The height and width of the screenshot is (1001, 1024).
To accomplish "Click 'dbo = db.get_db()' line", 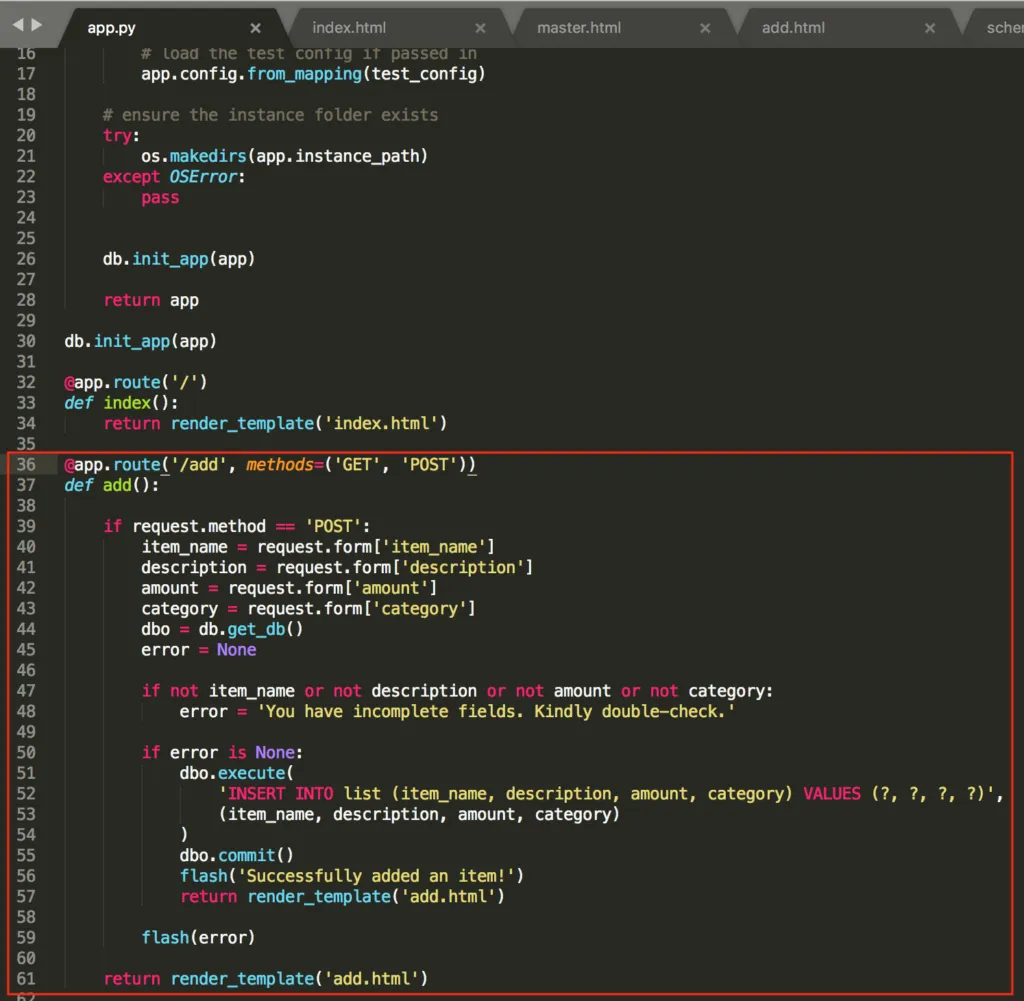I will 222,629.
